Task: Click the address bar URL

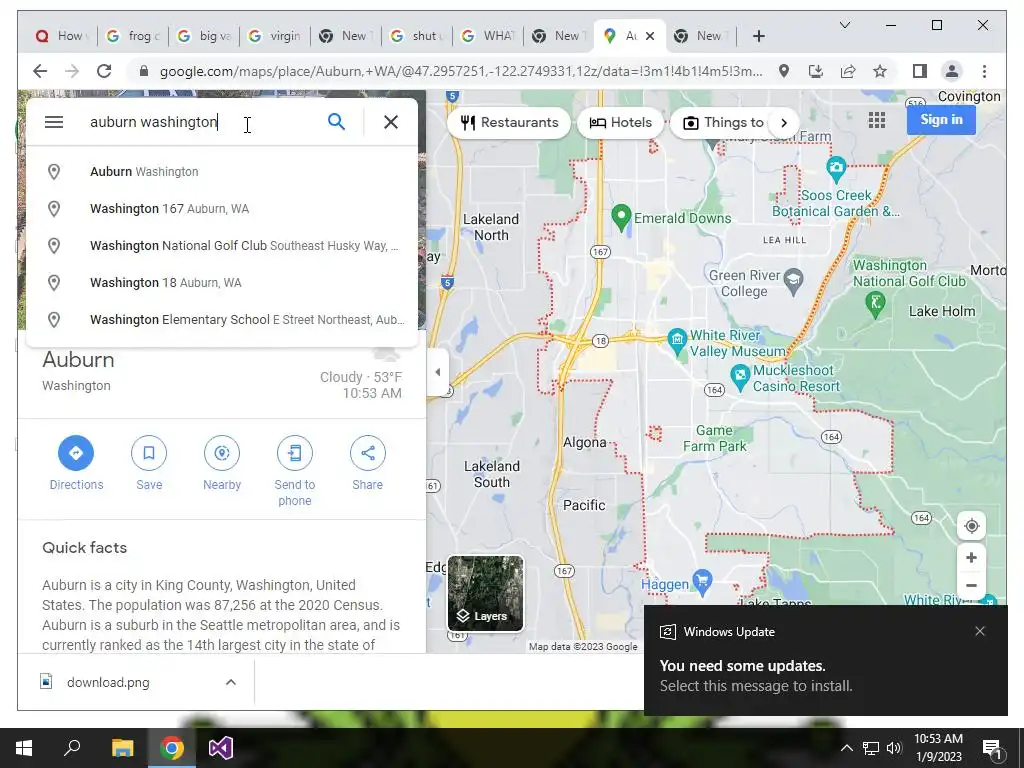Action: click(460, 71)
